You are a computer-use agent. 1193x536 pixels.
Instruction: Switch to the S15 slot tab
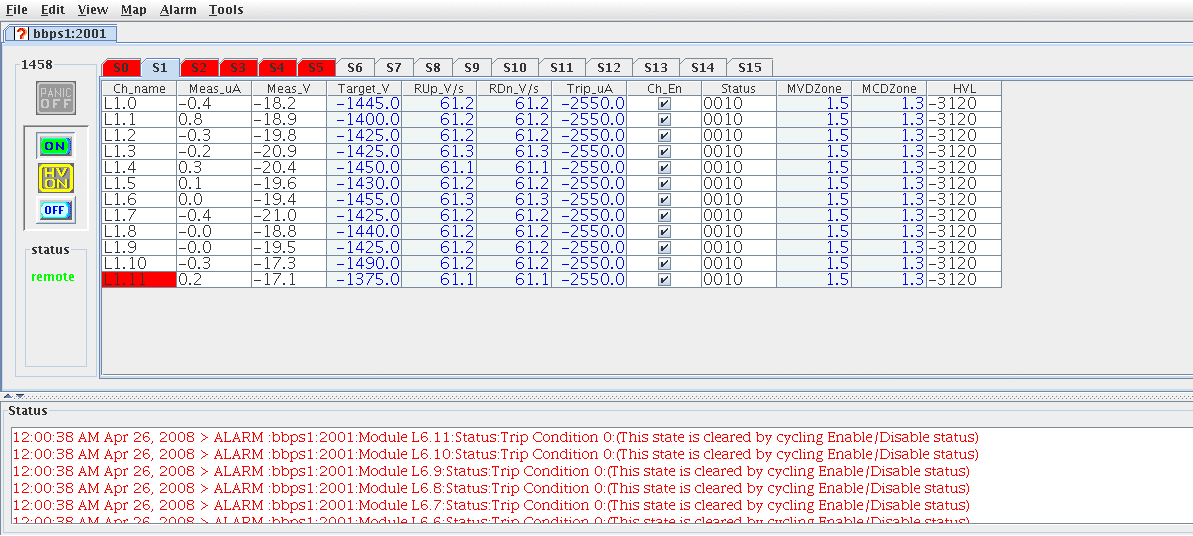point(750,68)
